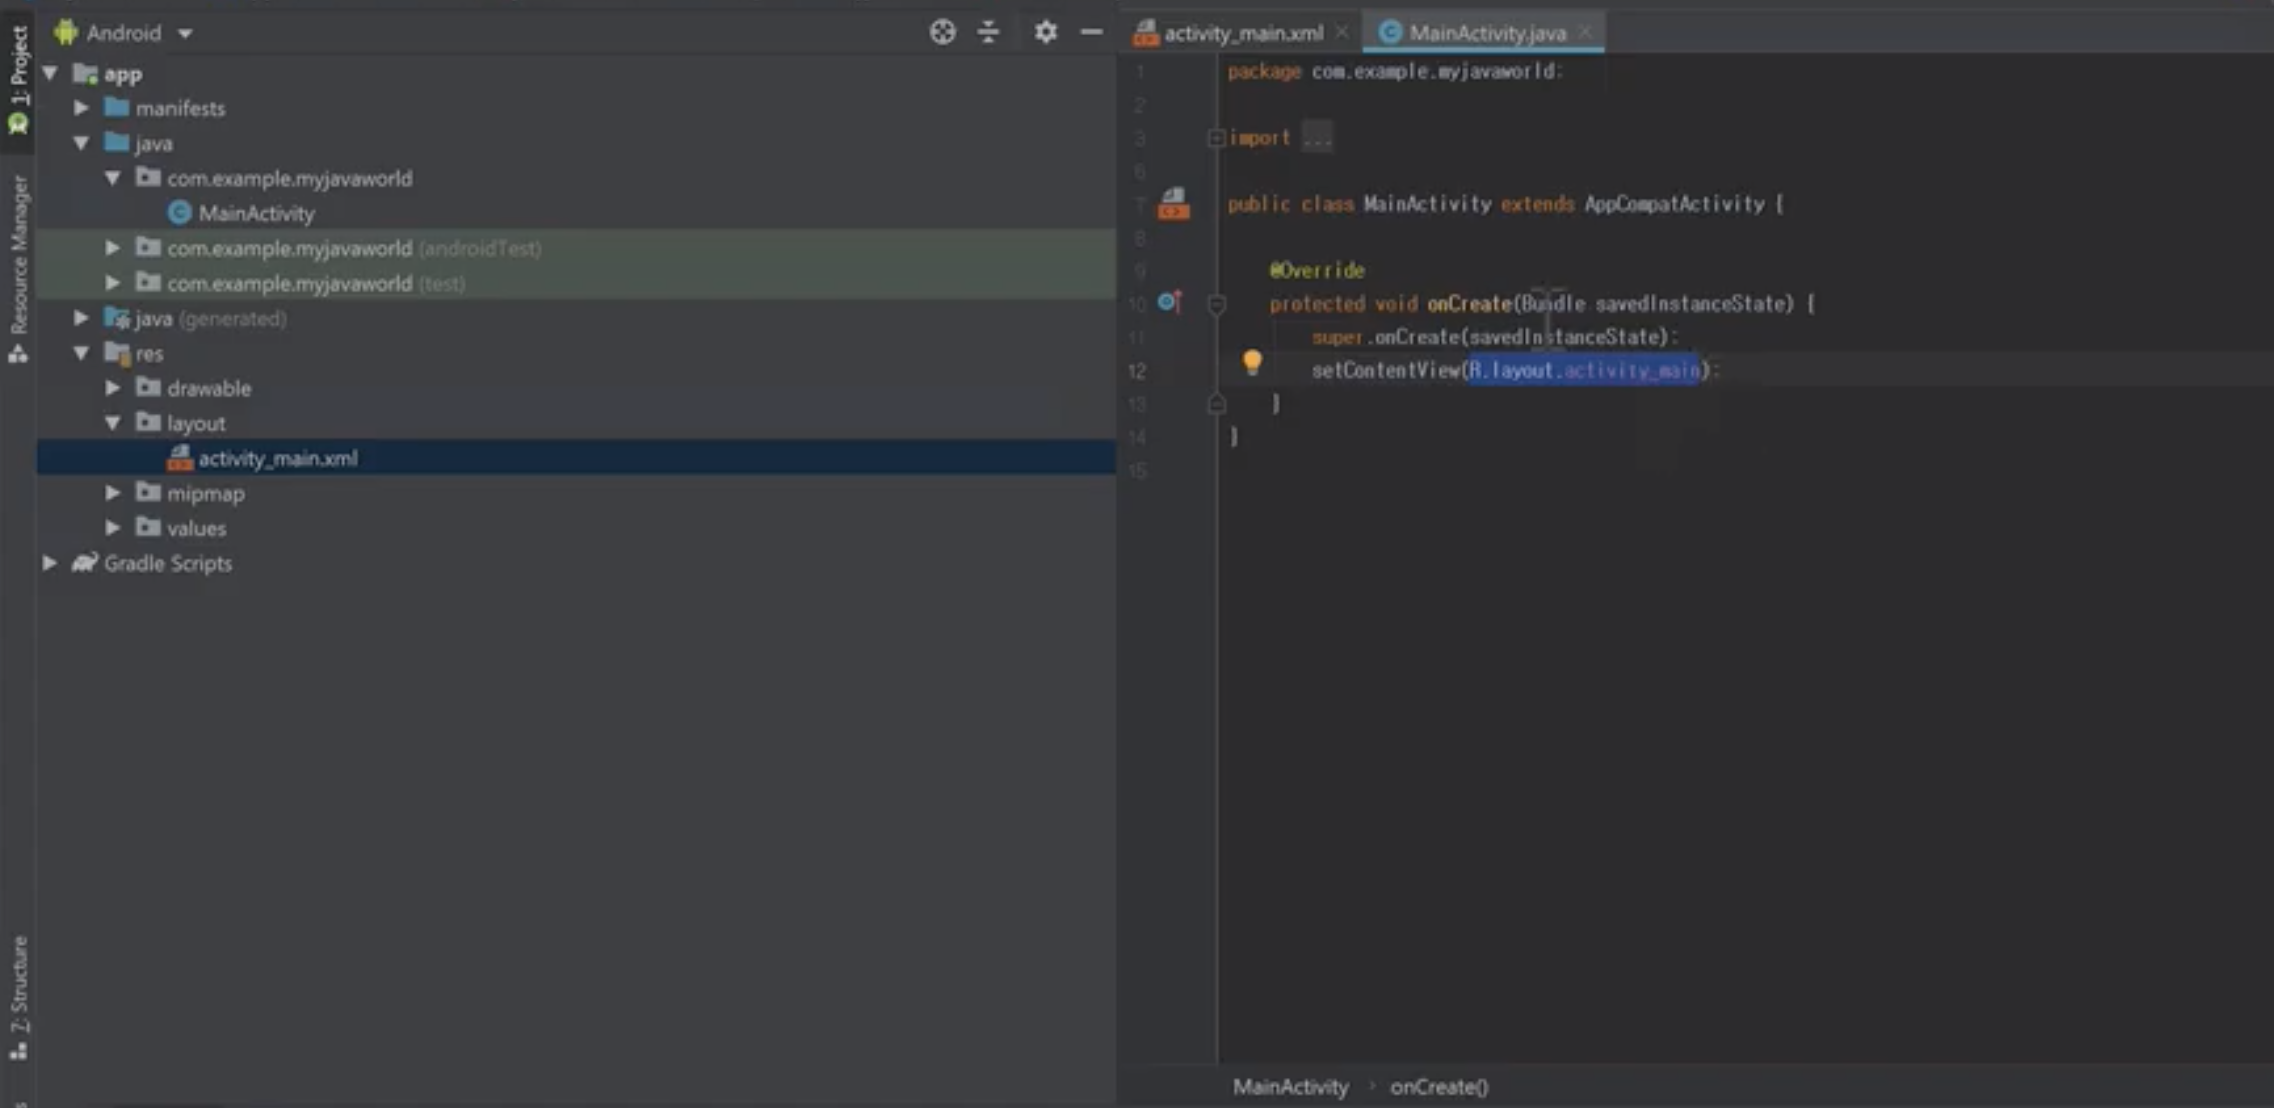Image resolution: width=2274 pixels, height=1108 pixels.
Task: Close the MainActivity.java tab
Action: pos(1585,33)
